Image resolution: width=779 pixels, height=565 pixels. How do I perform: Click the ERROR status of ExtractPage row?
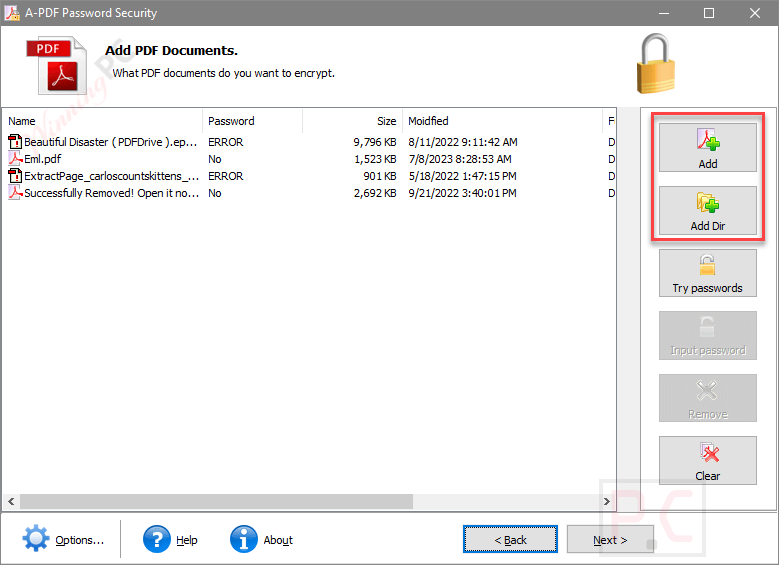pos(226,176)
